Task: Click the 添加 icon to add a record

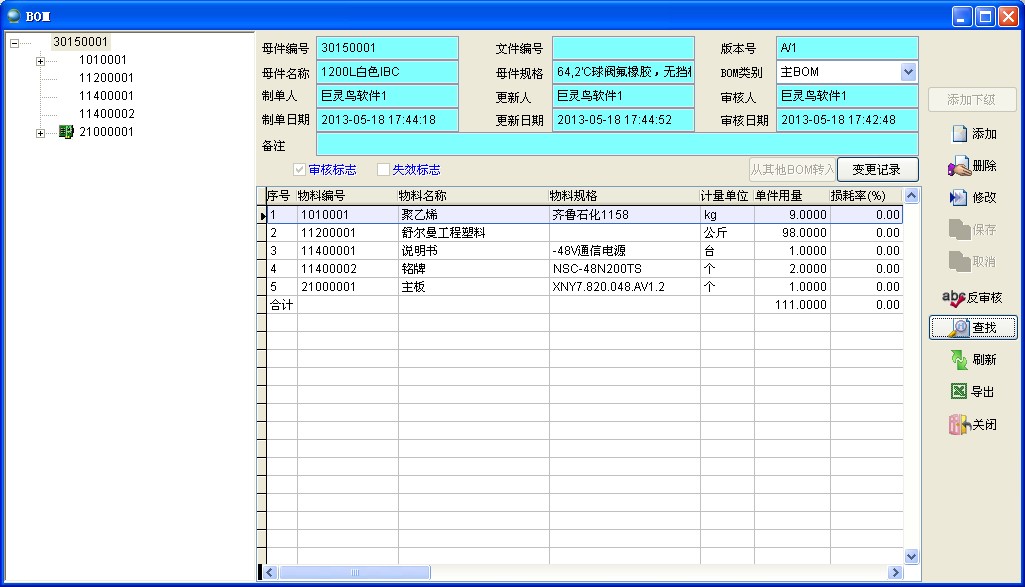Action: (x=972, y=134)
